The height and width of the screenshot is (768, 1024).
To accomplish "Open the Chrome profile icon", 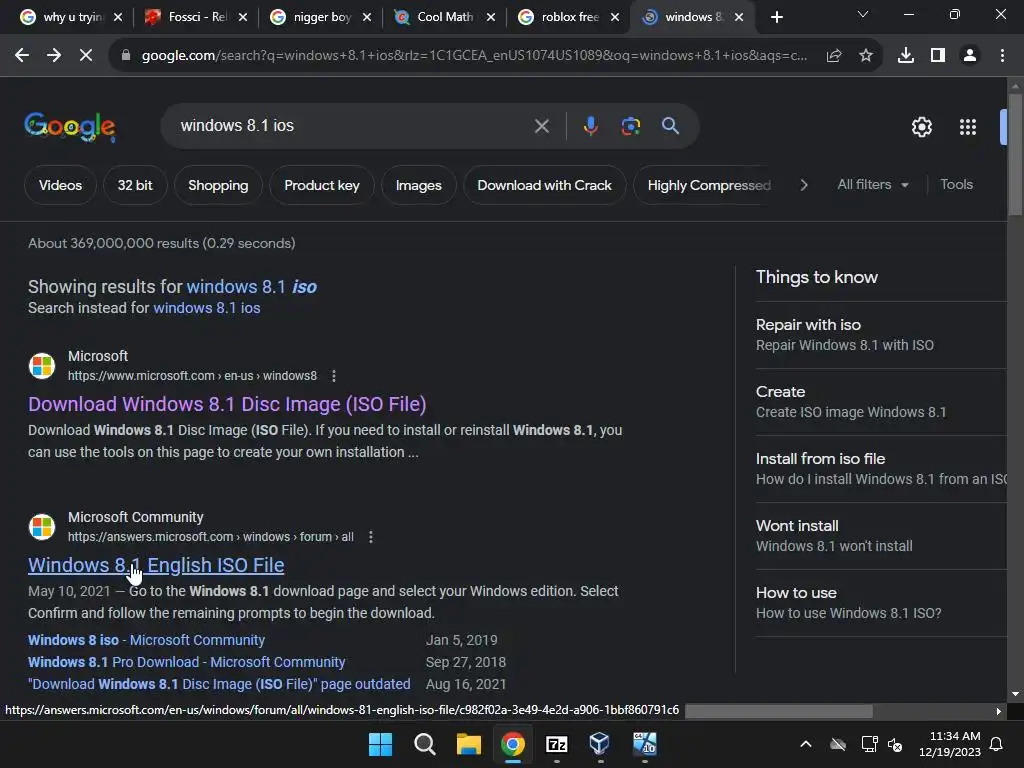I will tap(970, 56).
